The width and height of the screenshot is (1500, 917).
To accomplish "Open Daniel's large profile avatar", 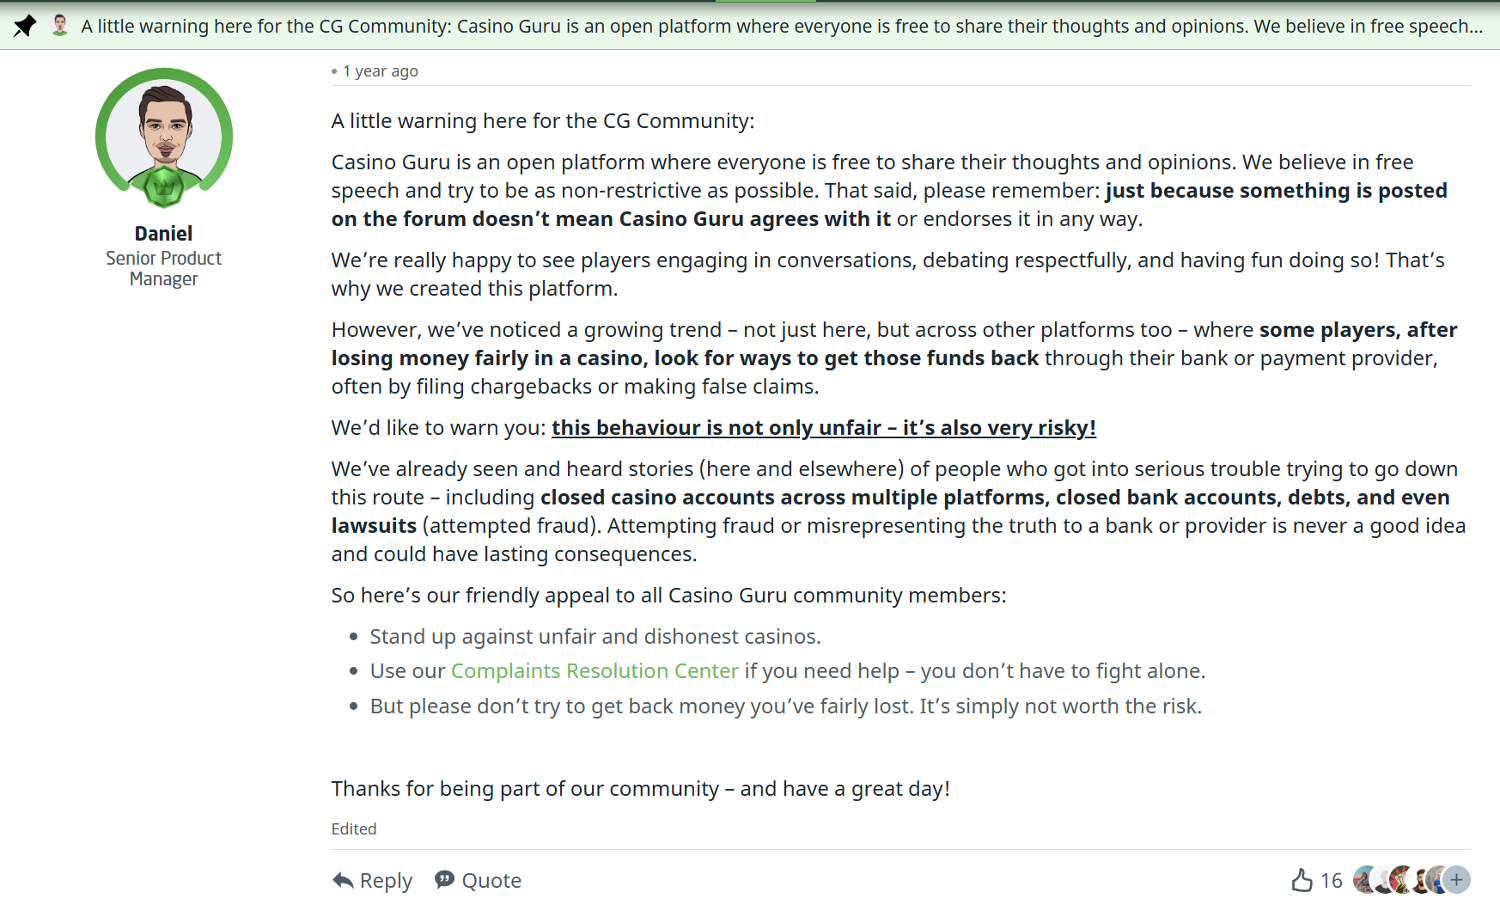I will pyautogui.click(x=164, y=135).
